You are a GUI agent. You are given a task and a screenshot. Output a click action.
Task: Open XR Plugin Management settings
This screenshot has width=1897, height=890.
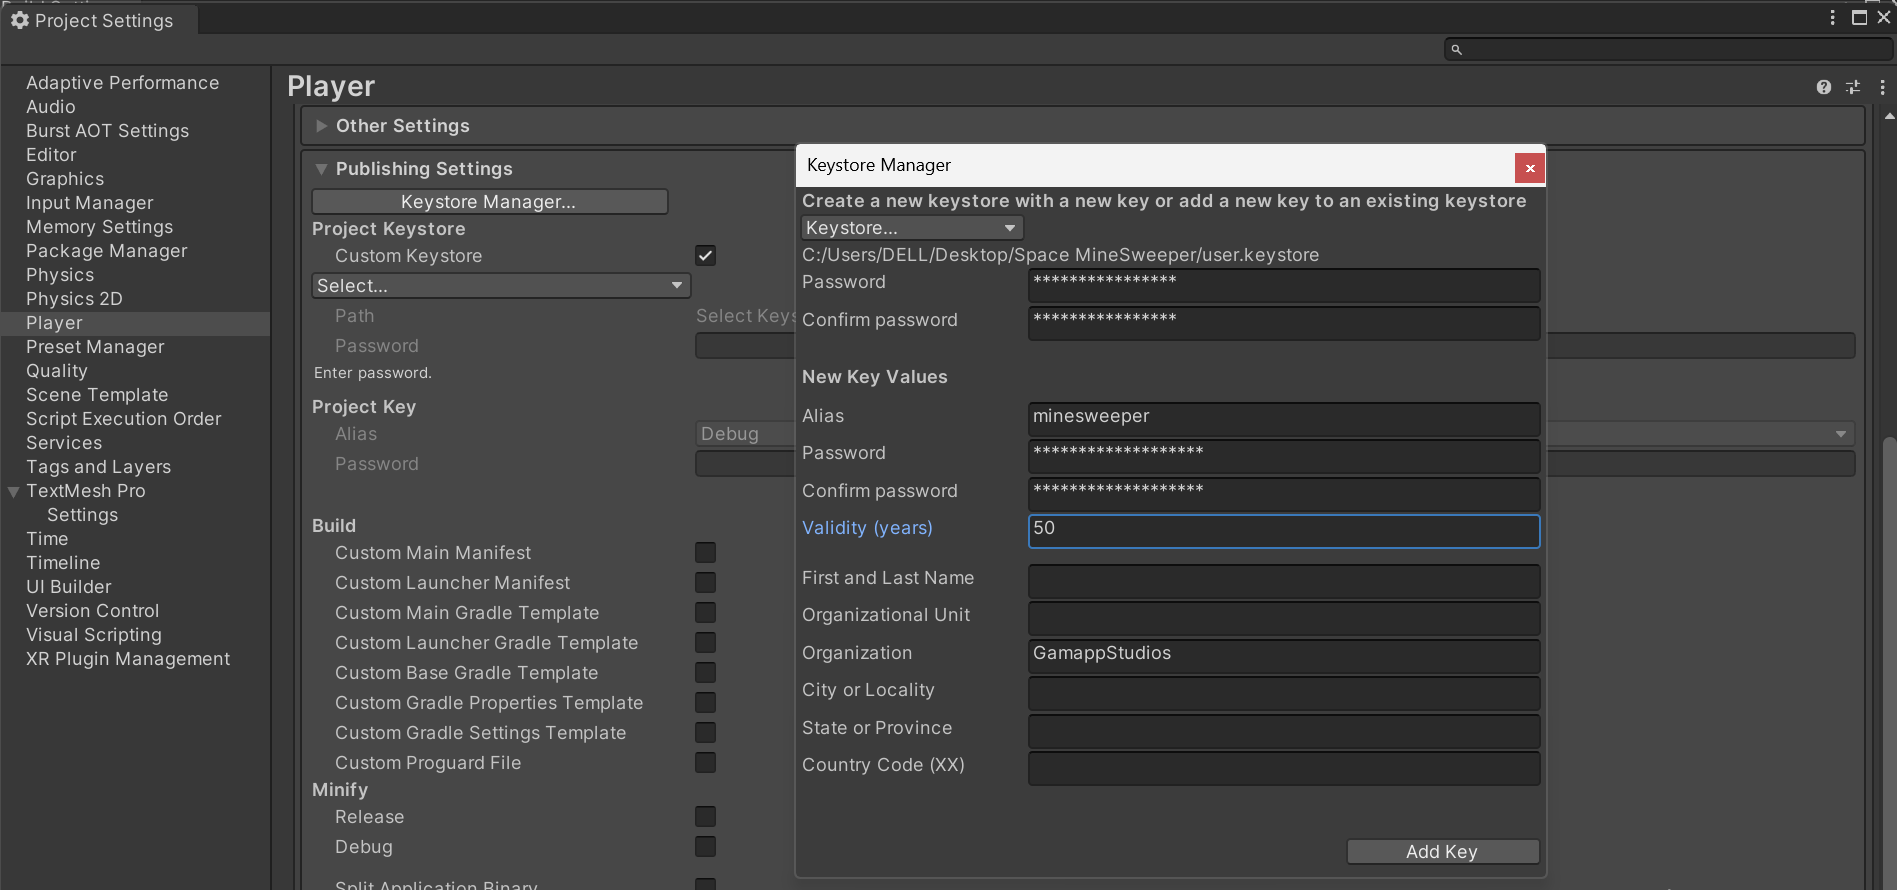click(x=128, y=659)
